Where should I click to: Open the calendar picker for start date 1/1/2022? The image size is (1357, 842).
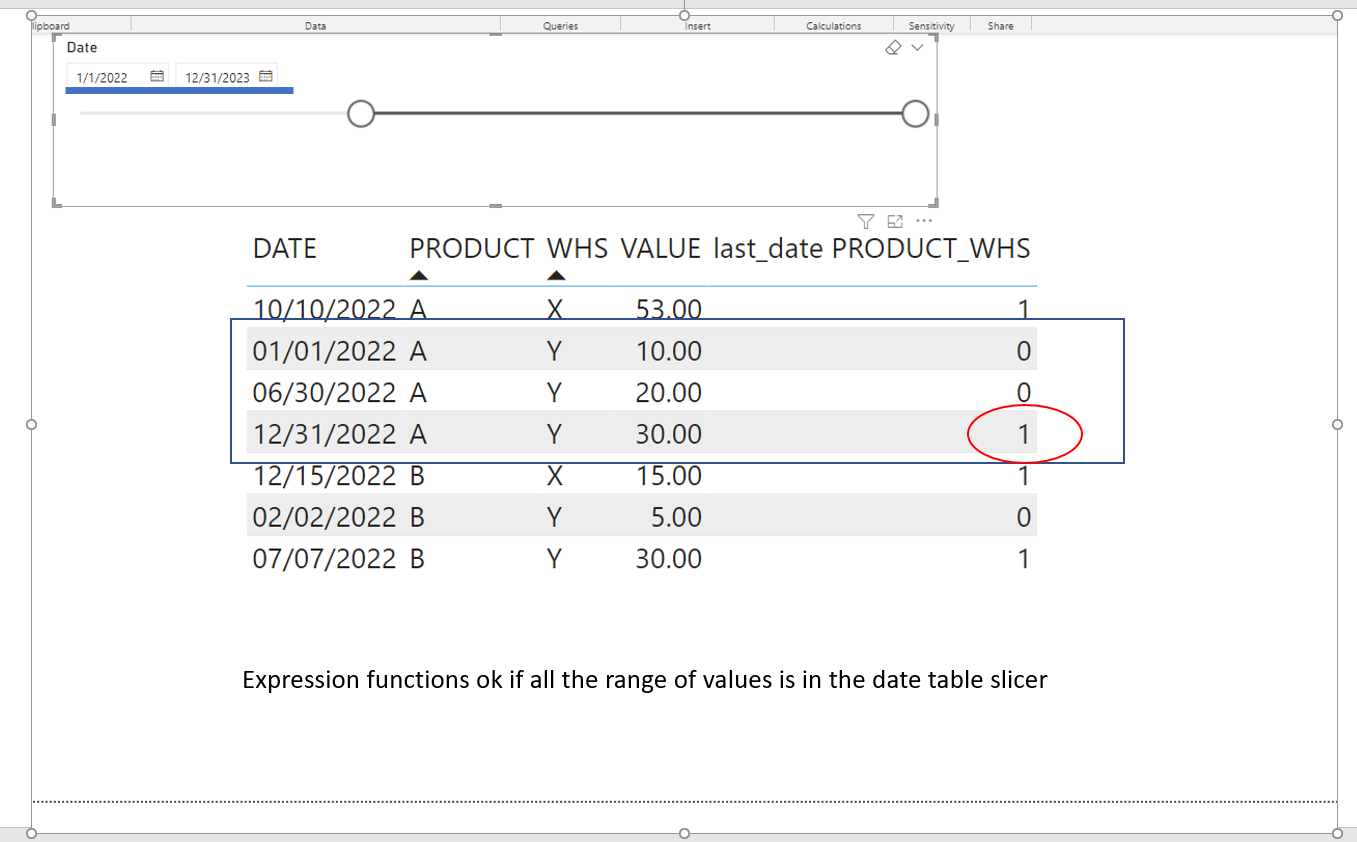(x=157, y=76)
